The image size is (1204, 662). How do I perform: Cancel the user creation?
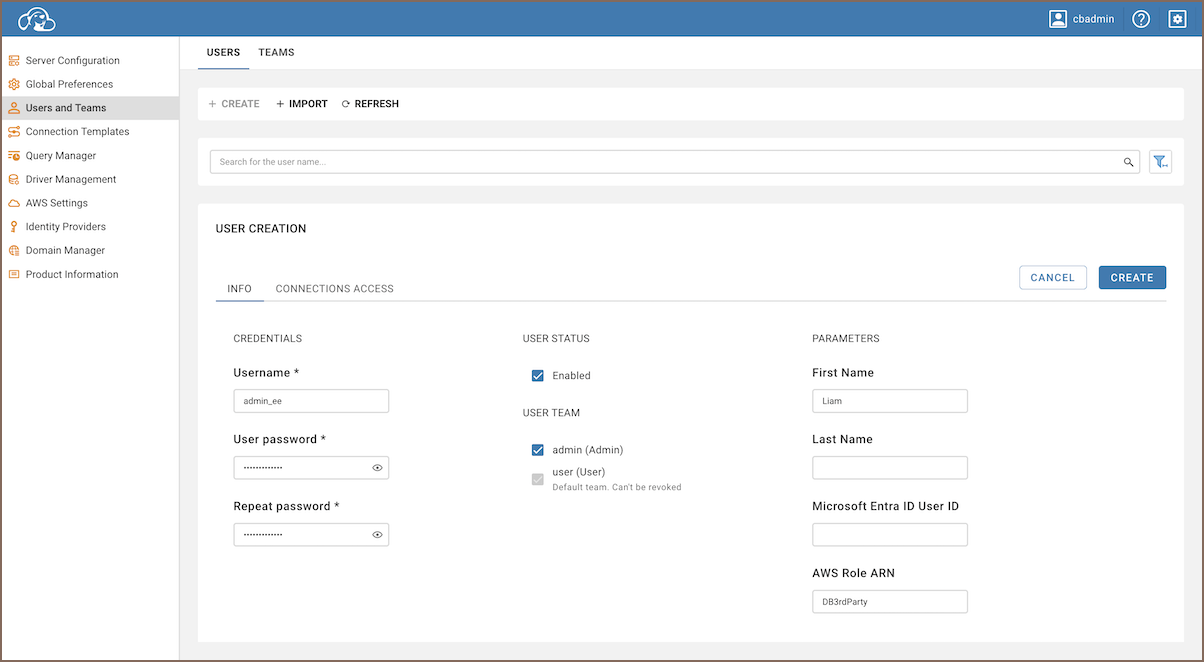tap(1052, 278)
